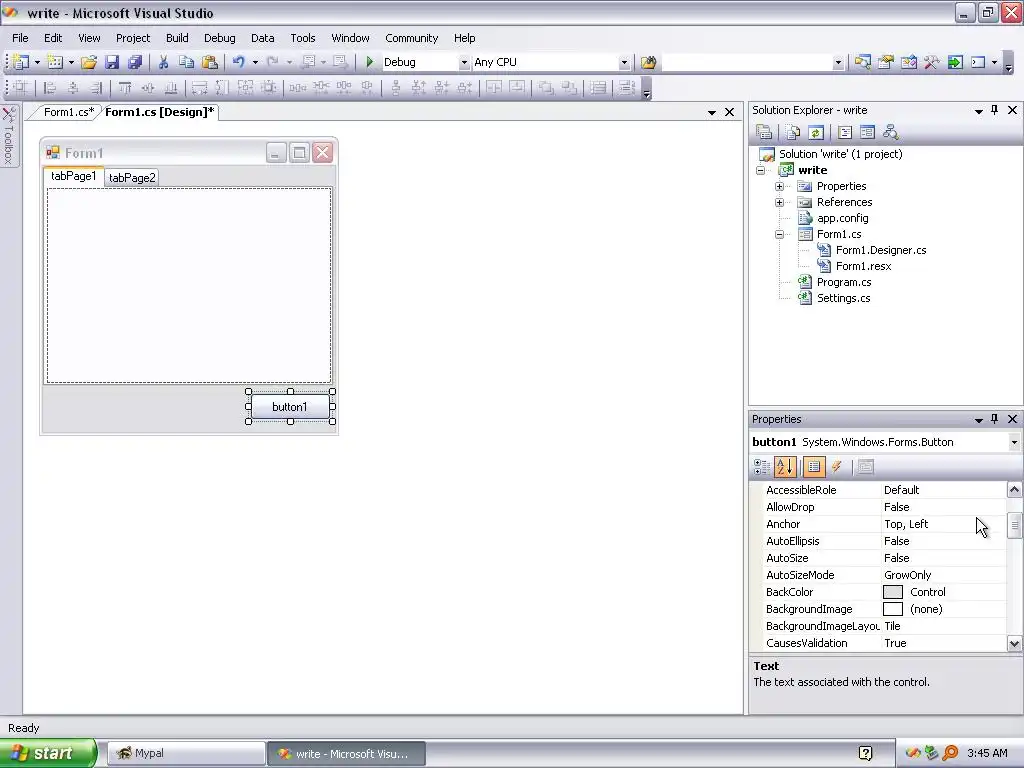Image resolution: width=1024 pixels, height=768 pixels.
Task: Open the Debug configuration dropdown
Action: coord(464,63)
